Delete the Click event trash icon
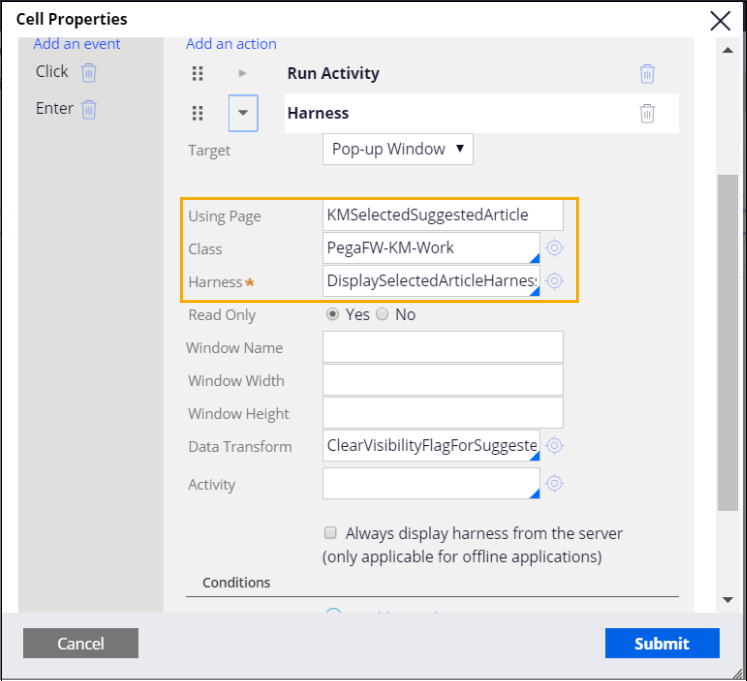This screenshot has width=747, height=681. [x=89, y=72]
